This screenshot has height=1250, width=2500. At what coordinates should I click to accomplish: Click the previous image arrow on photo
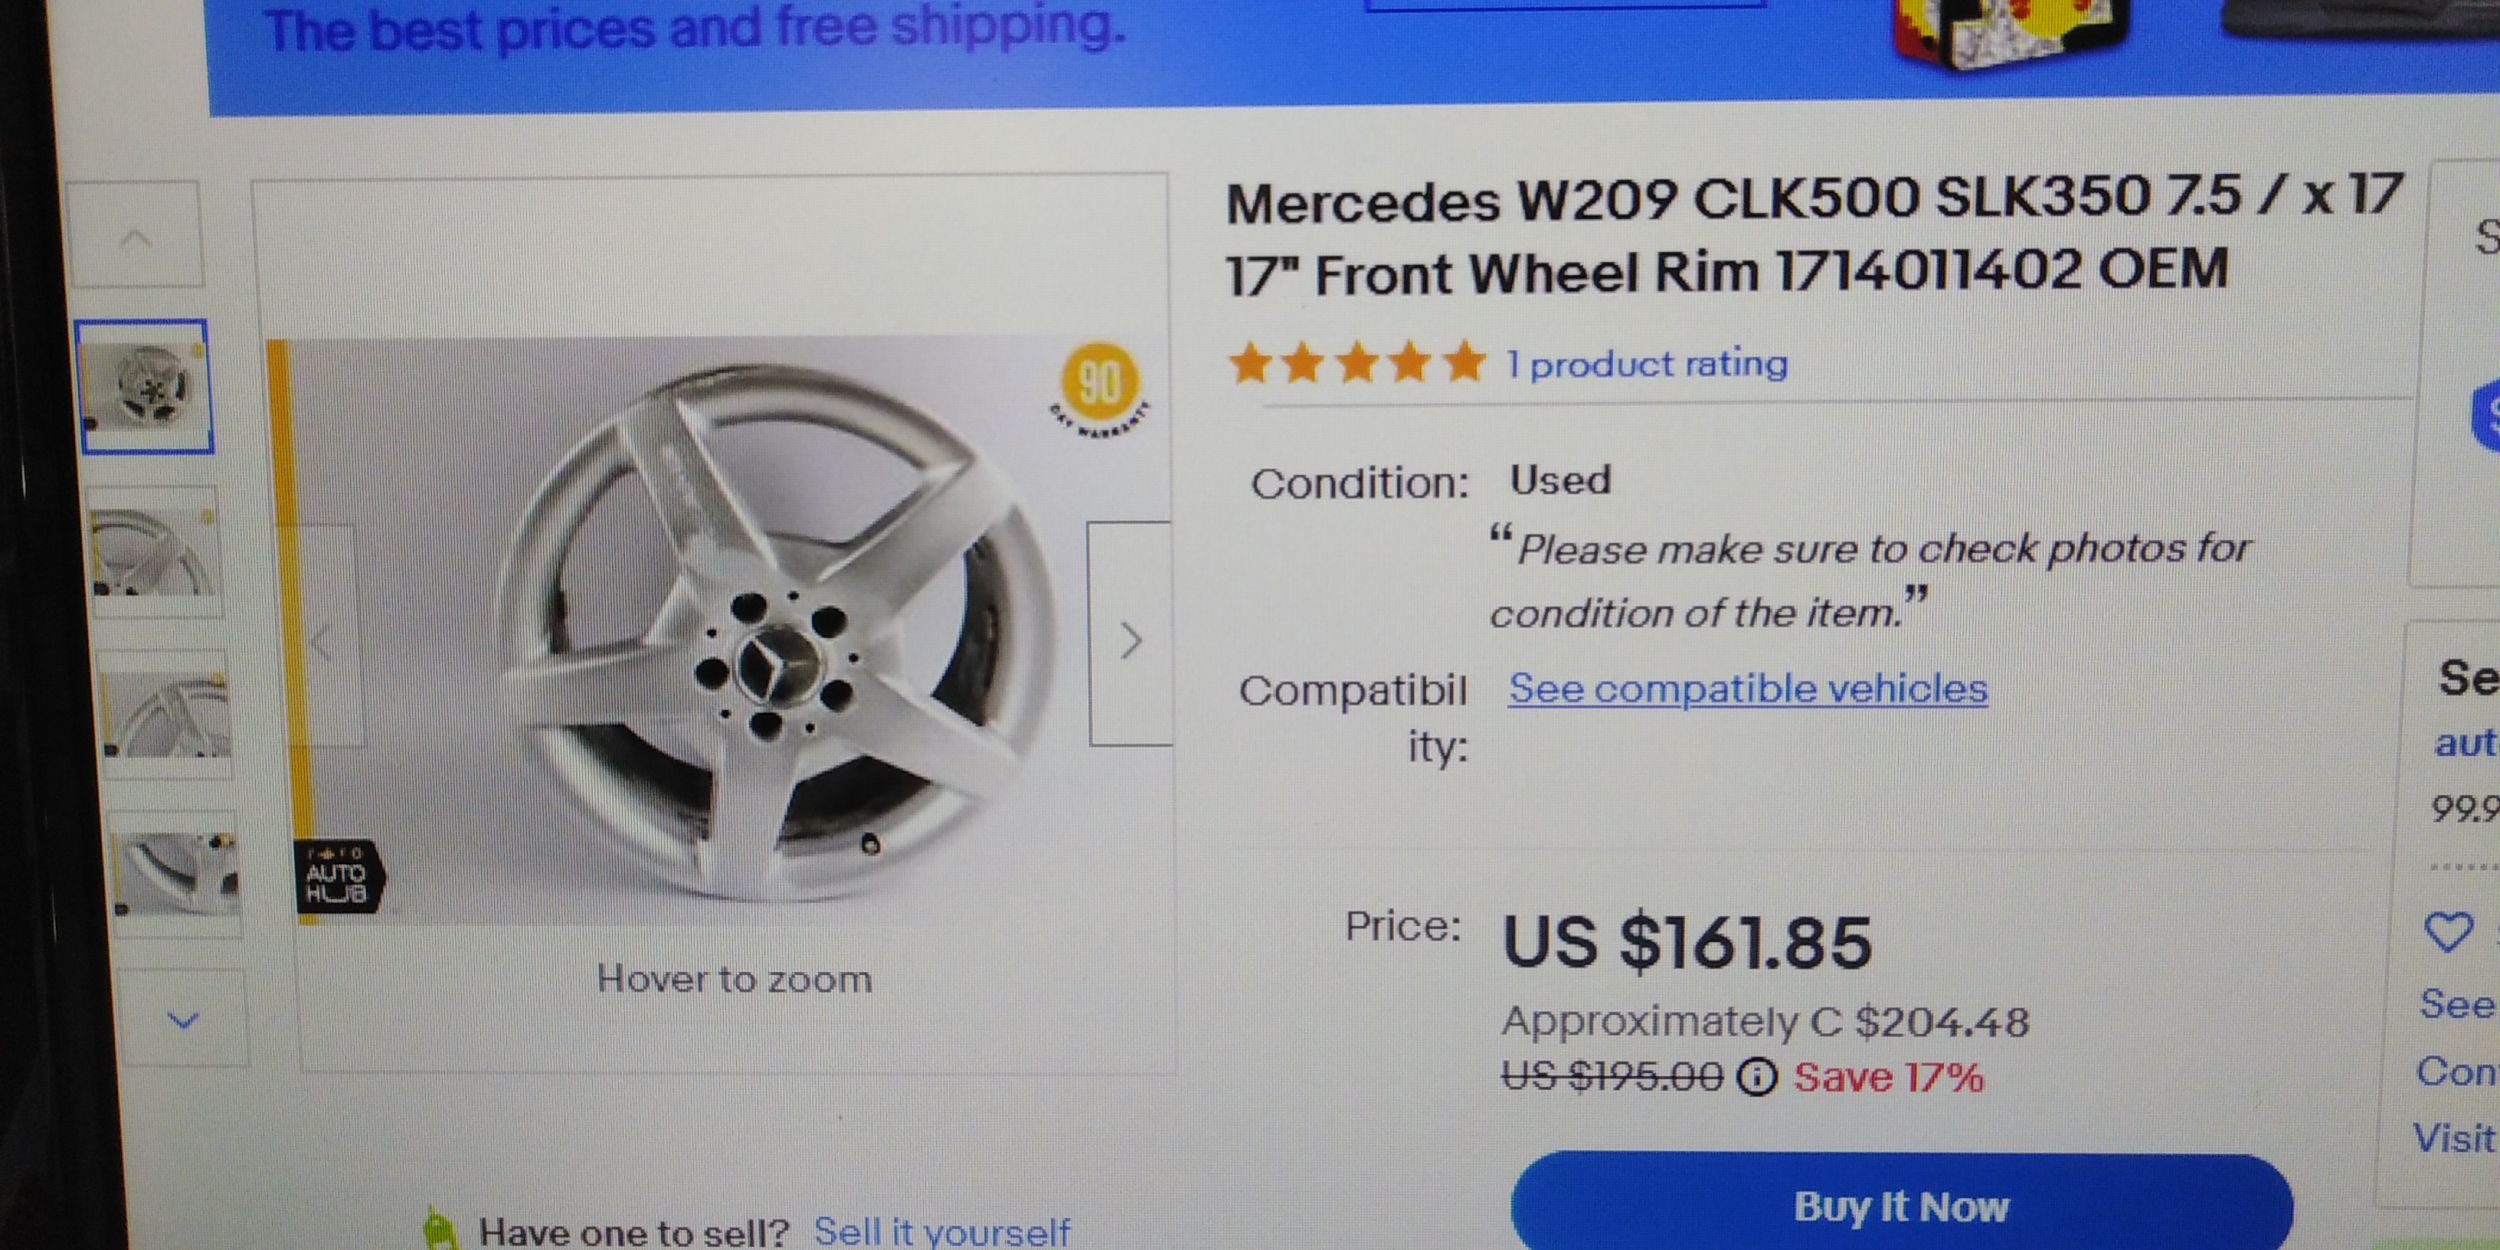coord(324,638)
